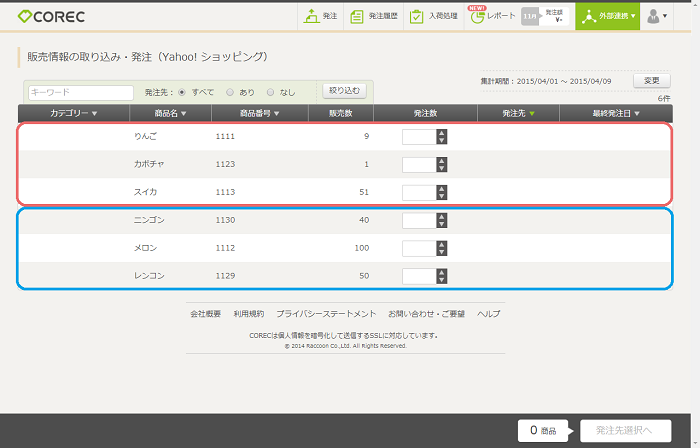This screenshot has height=448, width=700.
Task: Click order quantity field for スイカ
Action: (419, 192)
